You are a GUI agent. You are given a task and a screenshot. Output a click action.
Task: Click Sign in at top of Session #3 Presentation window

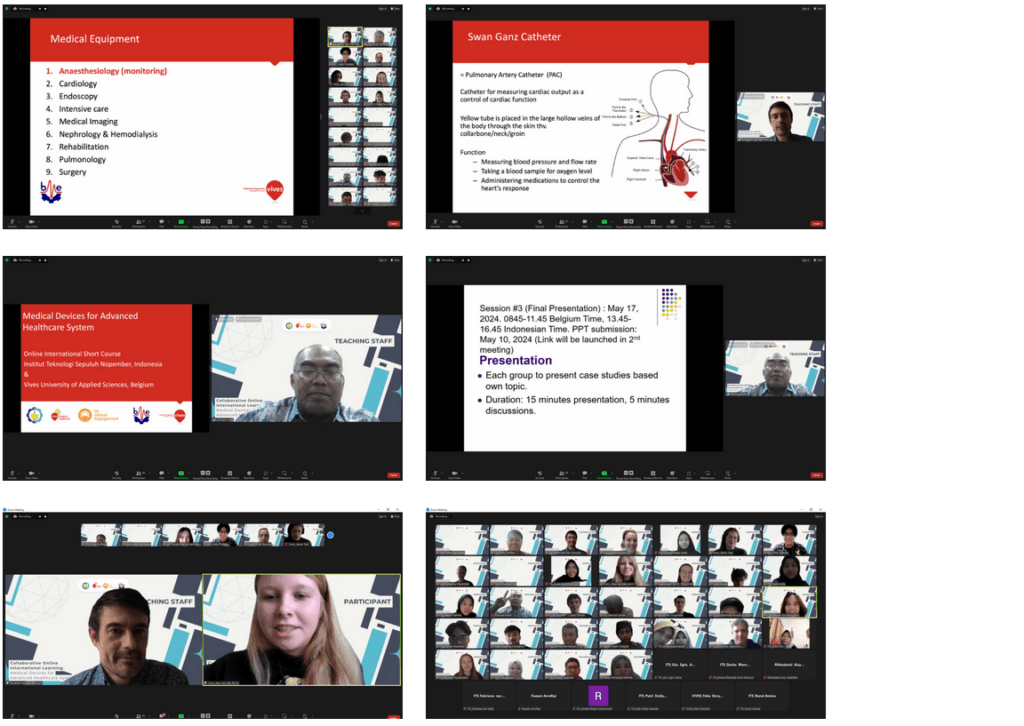pyautogui.click(x=805, y=260)
